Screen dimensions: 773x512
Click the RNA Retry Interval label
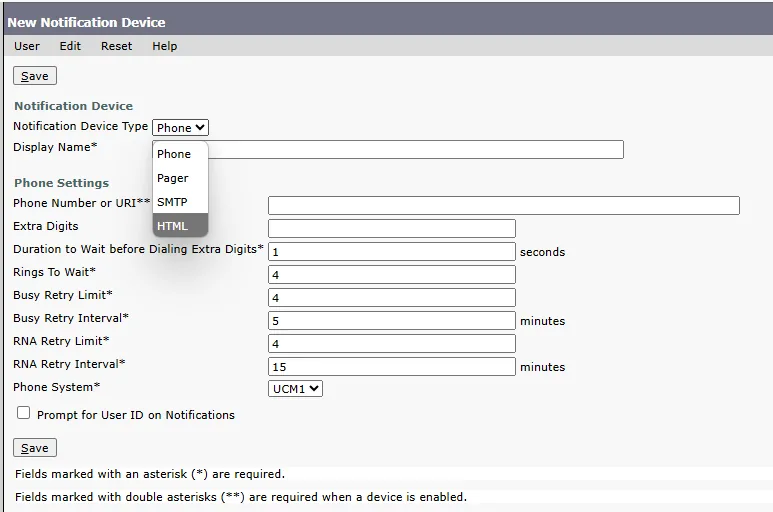70,364
